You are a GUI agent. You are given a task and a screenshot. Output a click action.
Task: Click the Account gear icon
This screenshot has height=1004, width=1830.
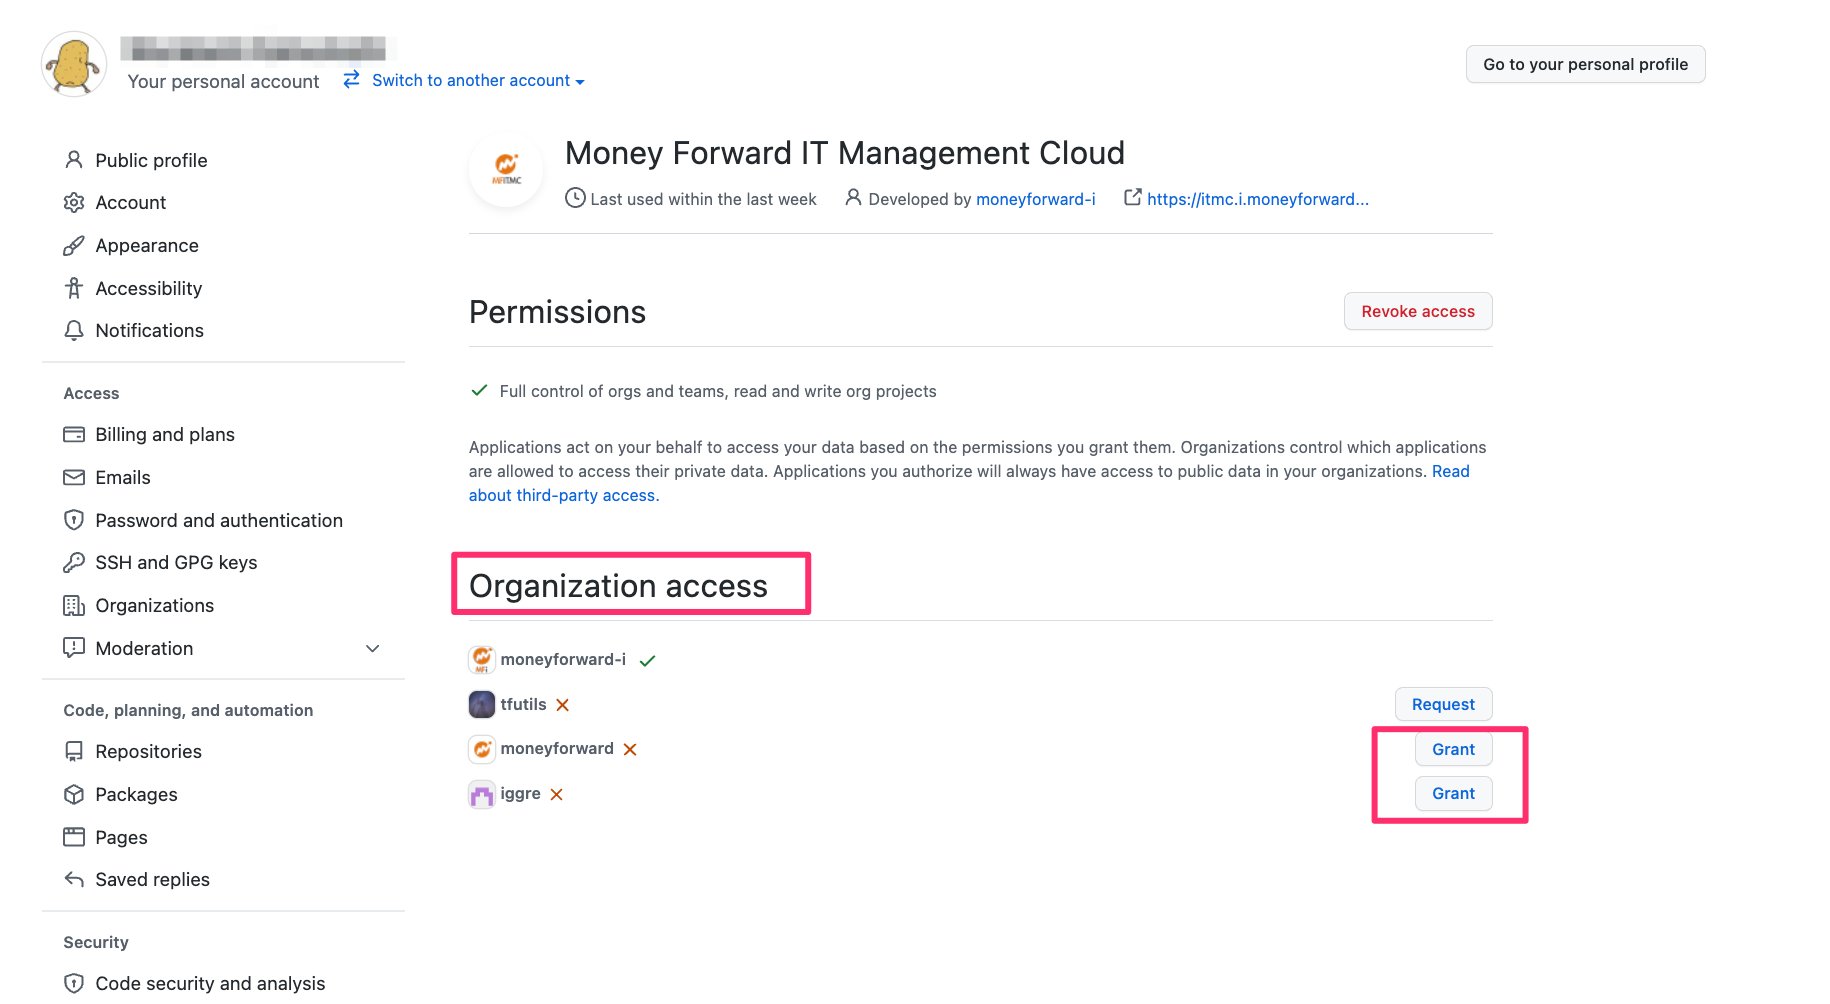pos(74,203)
